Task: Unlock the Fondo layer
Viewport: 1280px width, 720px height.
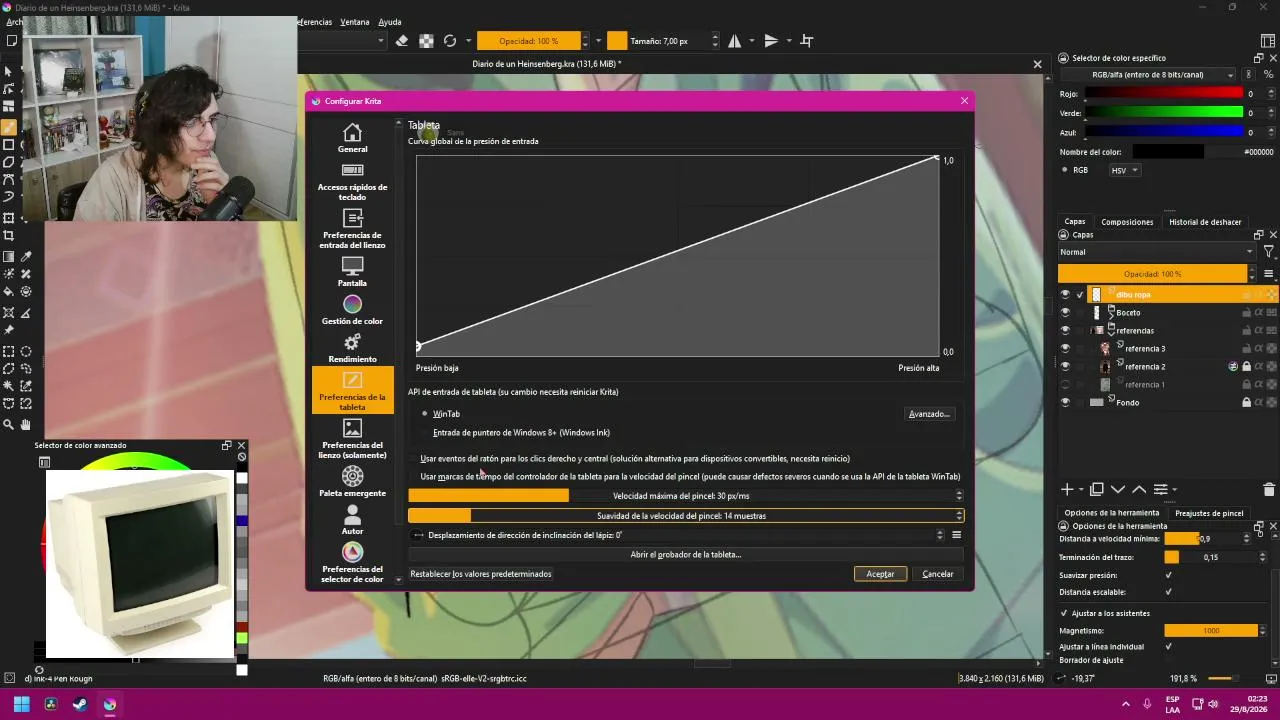Action: coord(1246,403)
